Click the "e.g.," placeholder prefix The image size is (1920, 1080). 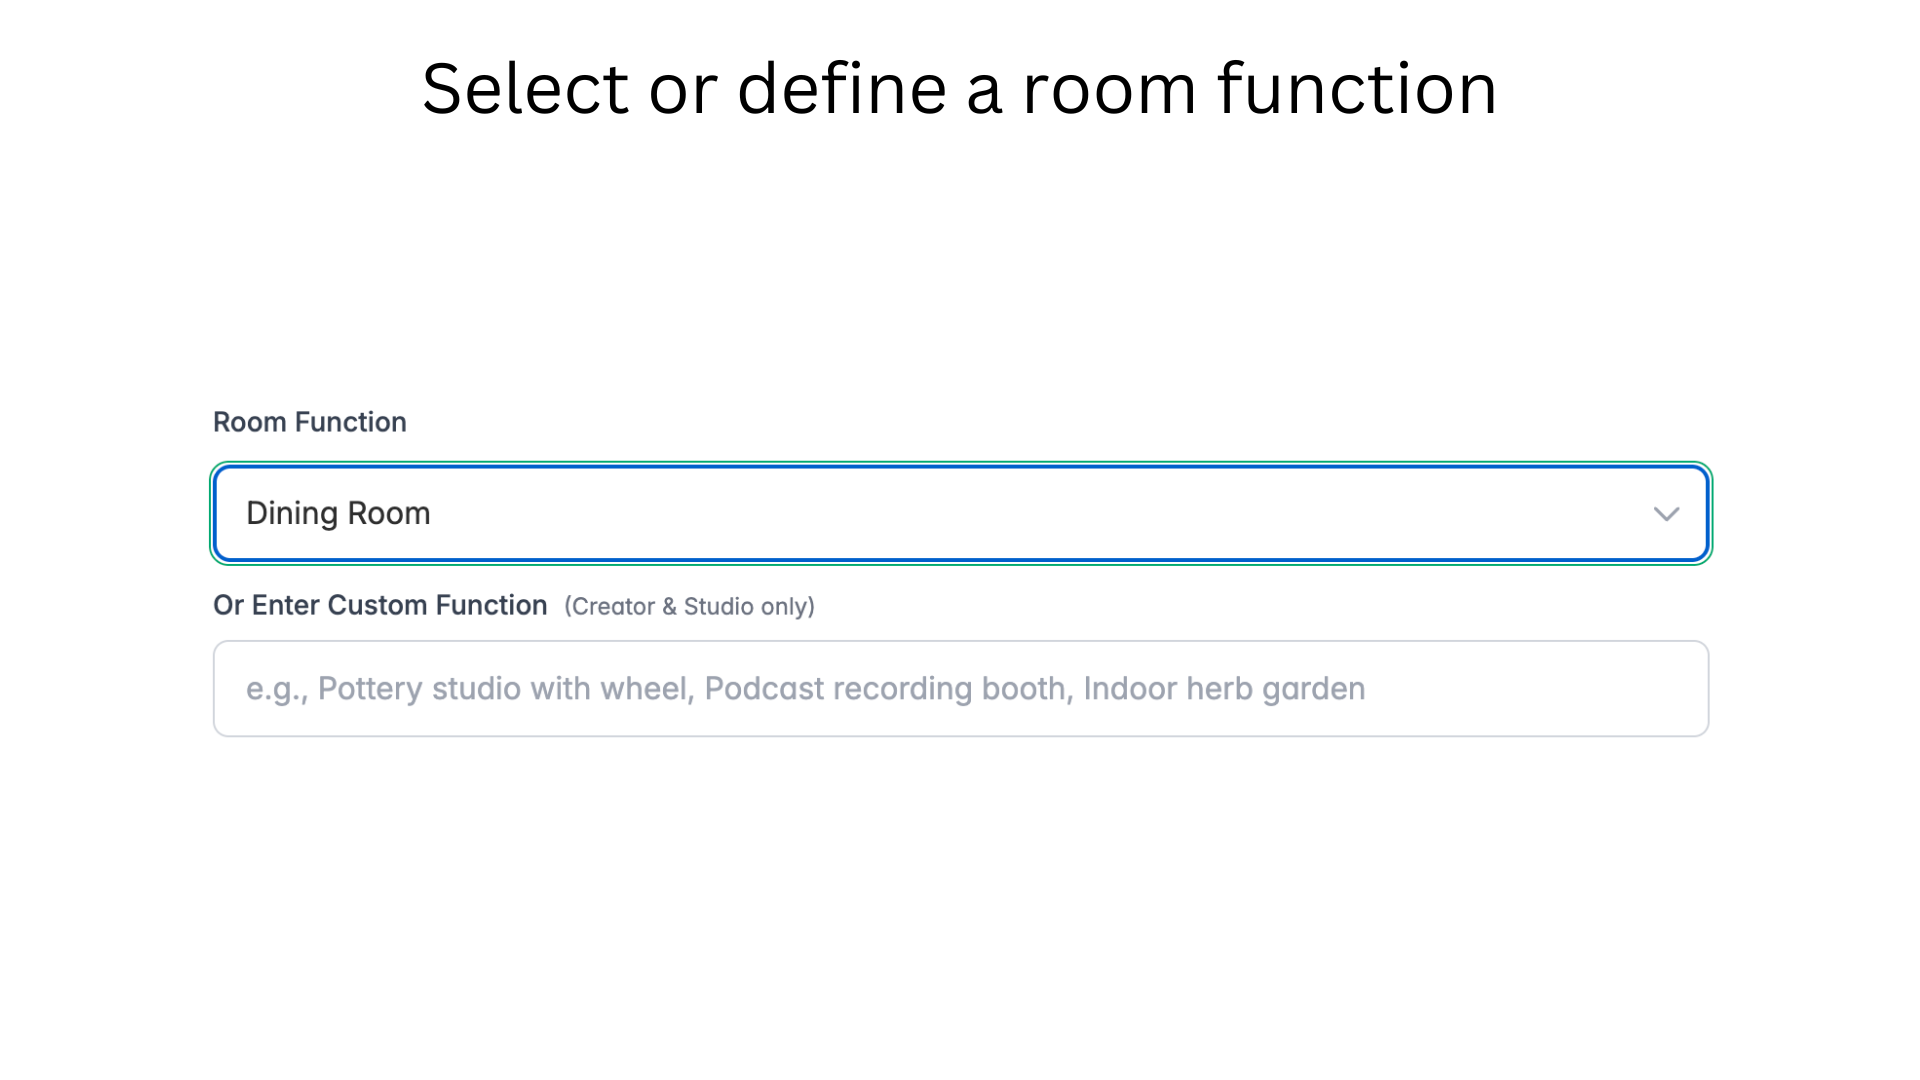pyautogui.click(x=277, y=689)
